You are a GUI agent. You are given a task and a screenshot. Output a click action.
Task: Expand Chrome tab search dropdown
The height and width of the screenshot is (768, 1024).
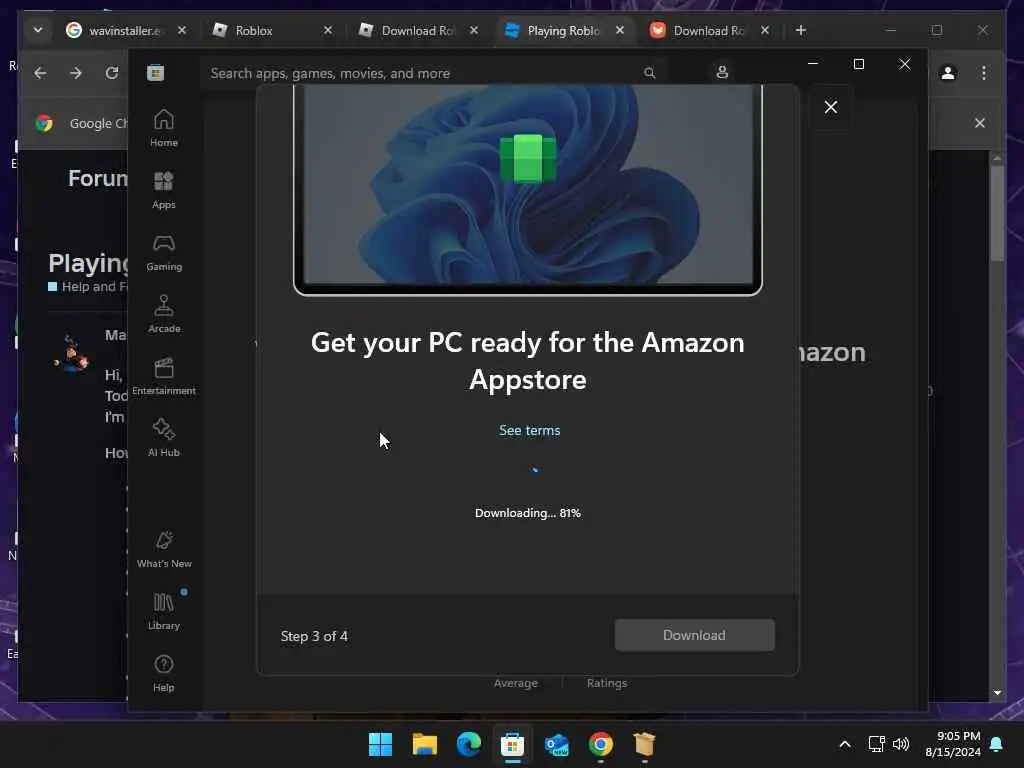(x=38, y=30)
